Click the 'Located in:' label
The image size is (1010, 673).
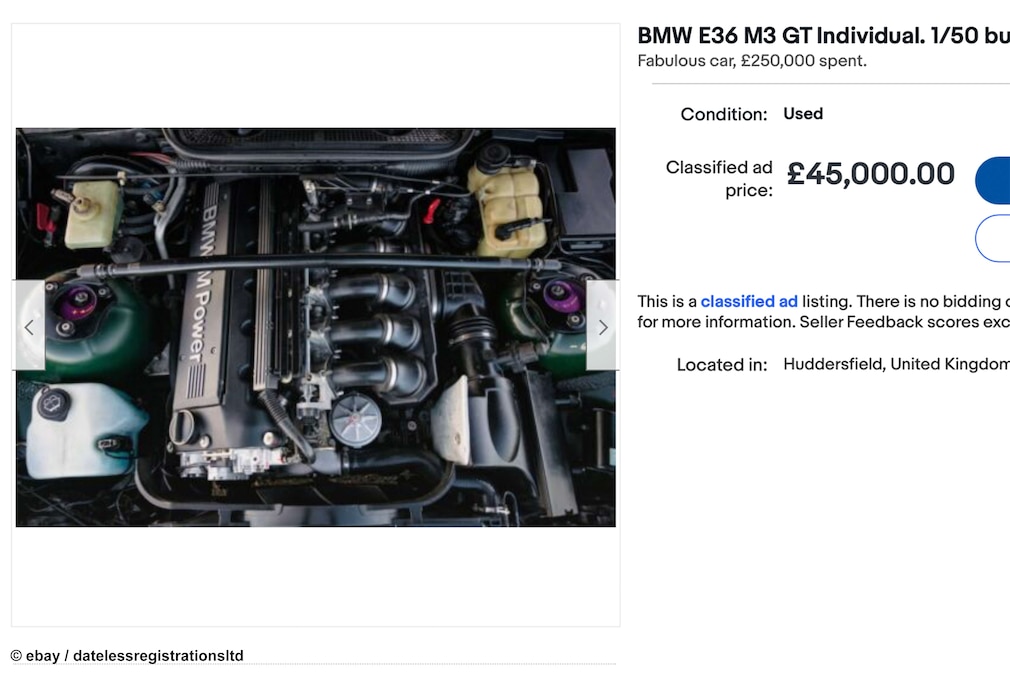722,365
